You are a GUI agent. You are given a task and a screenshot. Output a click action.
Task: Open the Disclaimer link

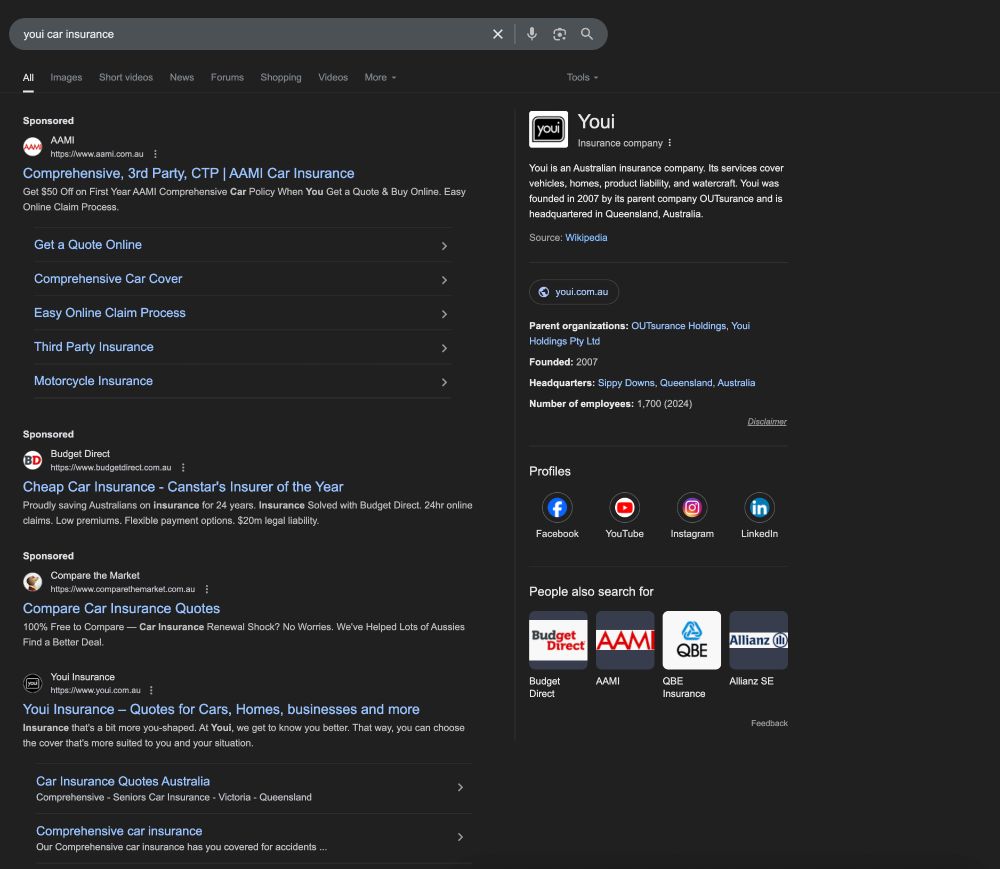click(767, 421)
